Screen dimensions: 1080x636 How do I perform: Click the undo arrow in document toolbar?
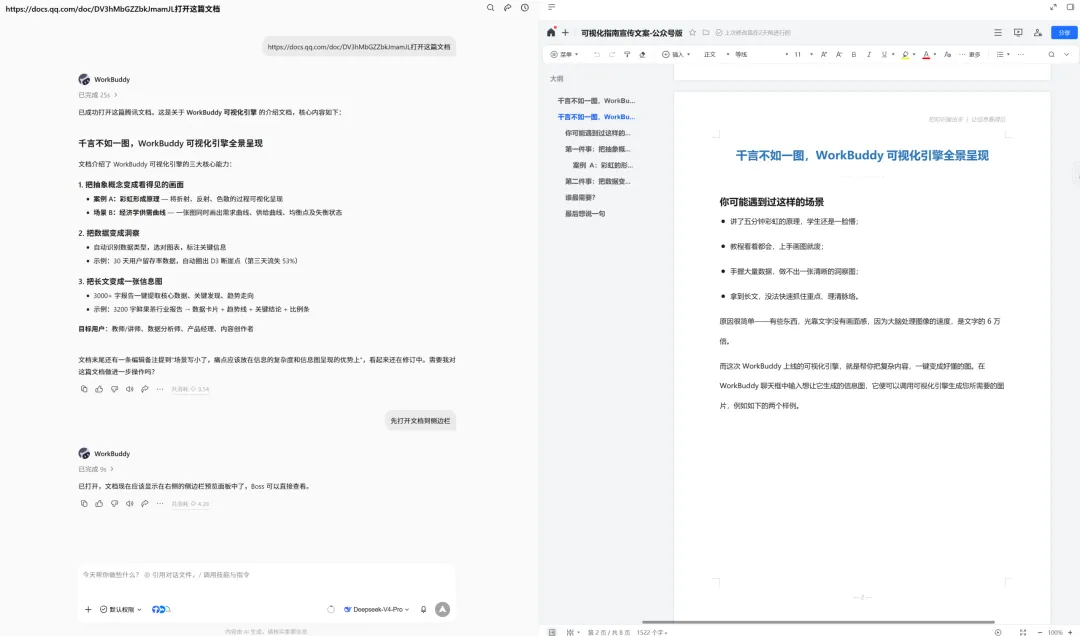point(596,54)
